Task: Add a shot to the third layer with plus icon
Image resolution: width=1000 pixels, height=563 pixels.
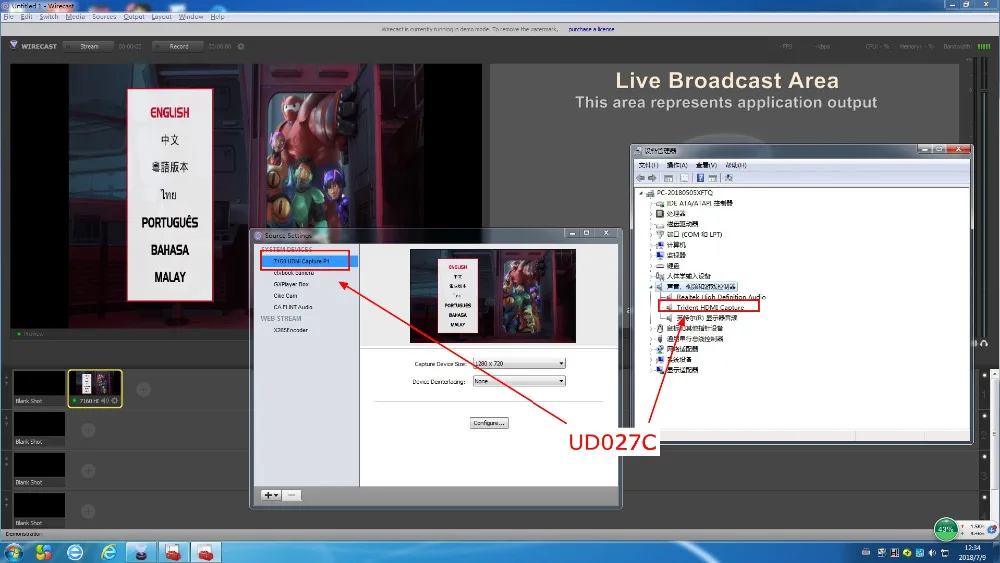Action: click(x=88, y=471)
